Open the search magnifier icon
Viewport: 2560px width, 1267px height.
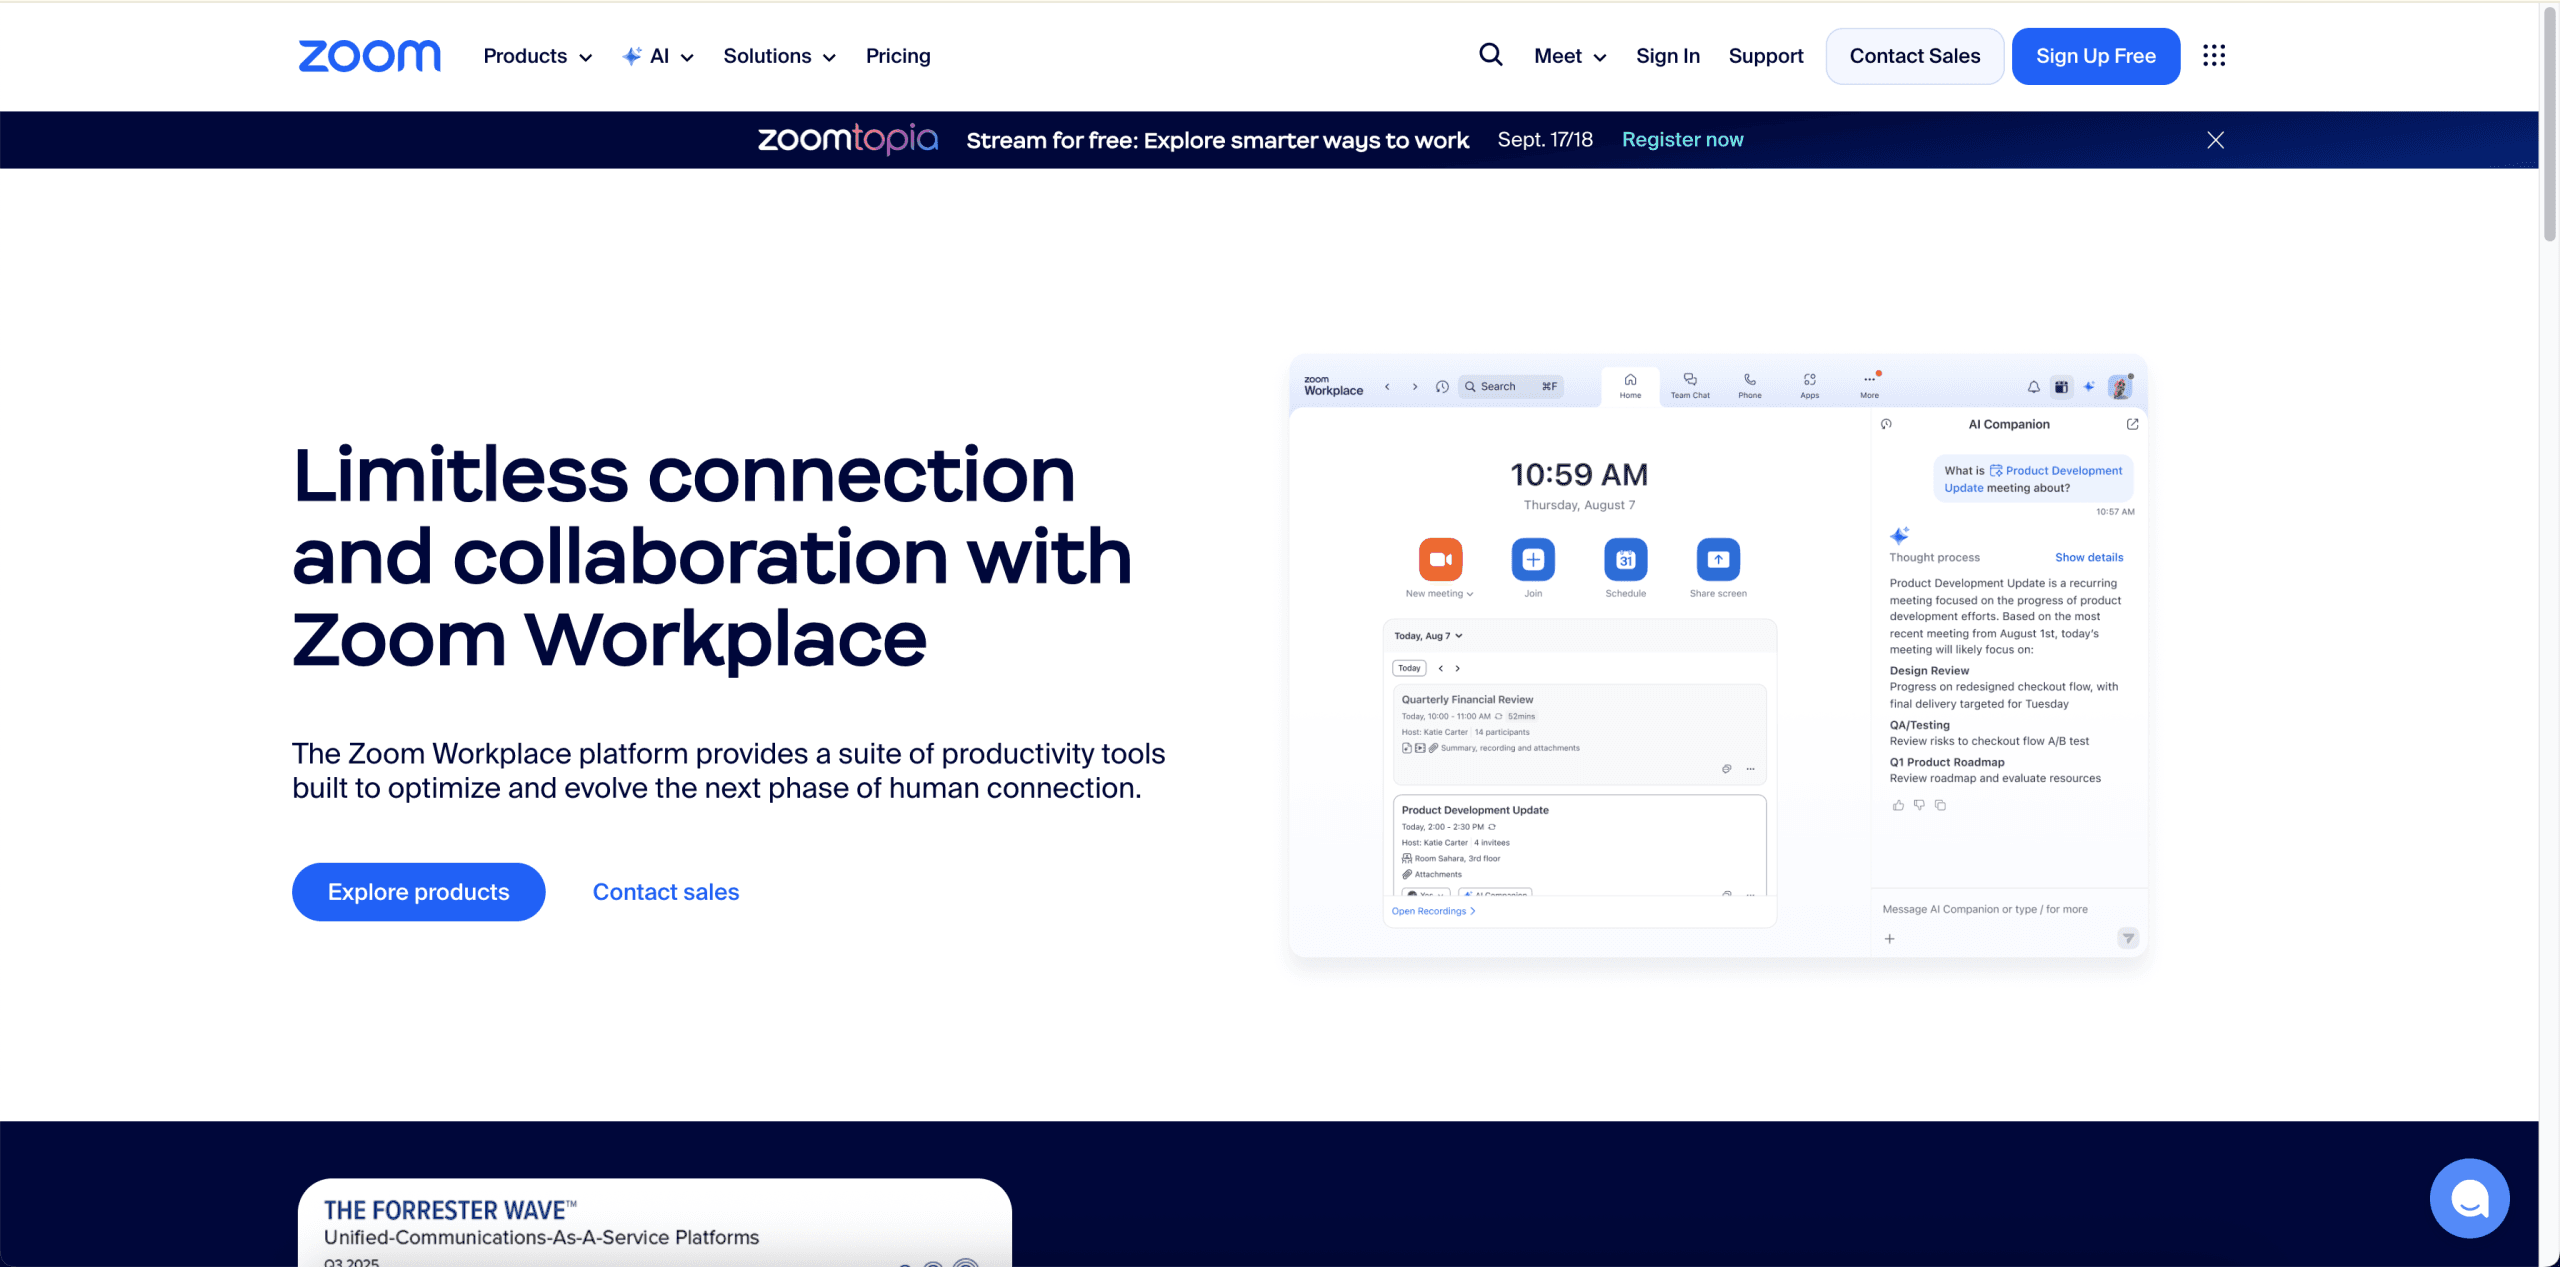[1490, 55]
